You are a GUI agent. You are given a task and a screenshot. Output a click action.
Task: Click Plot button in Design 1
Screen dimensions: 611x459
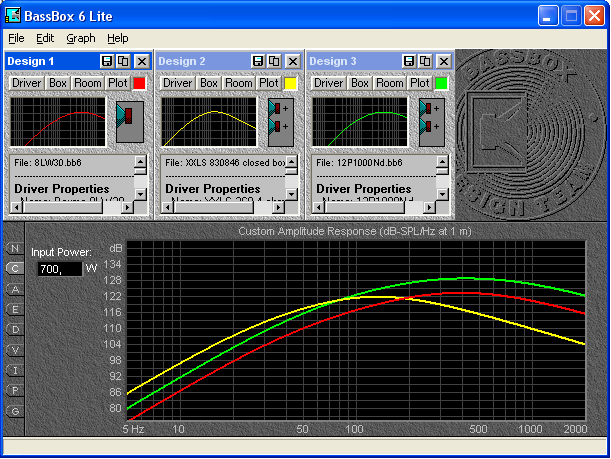point(118,83)
